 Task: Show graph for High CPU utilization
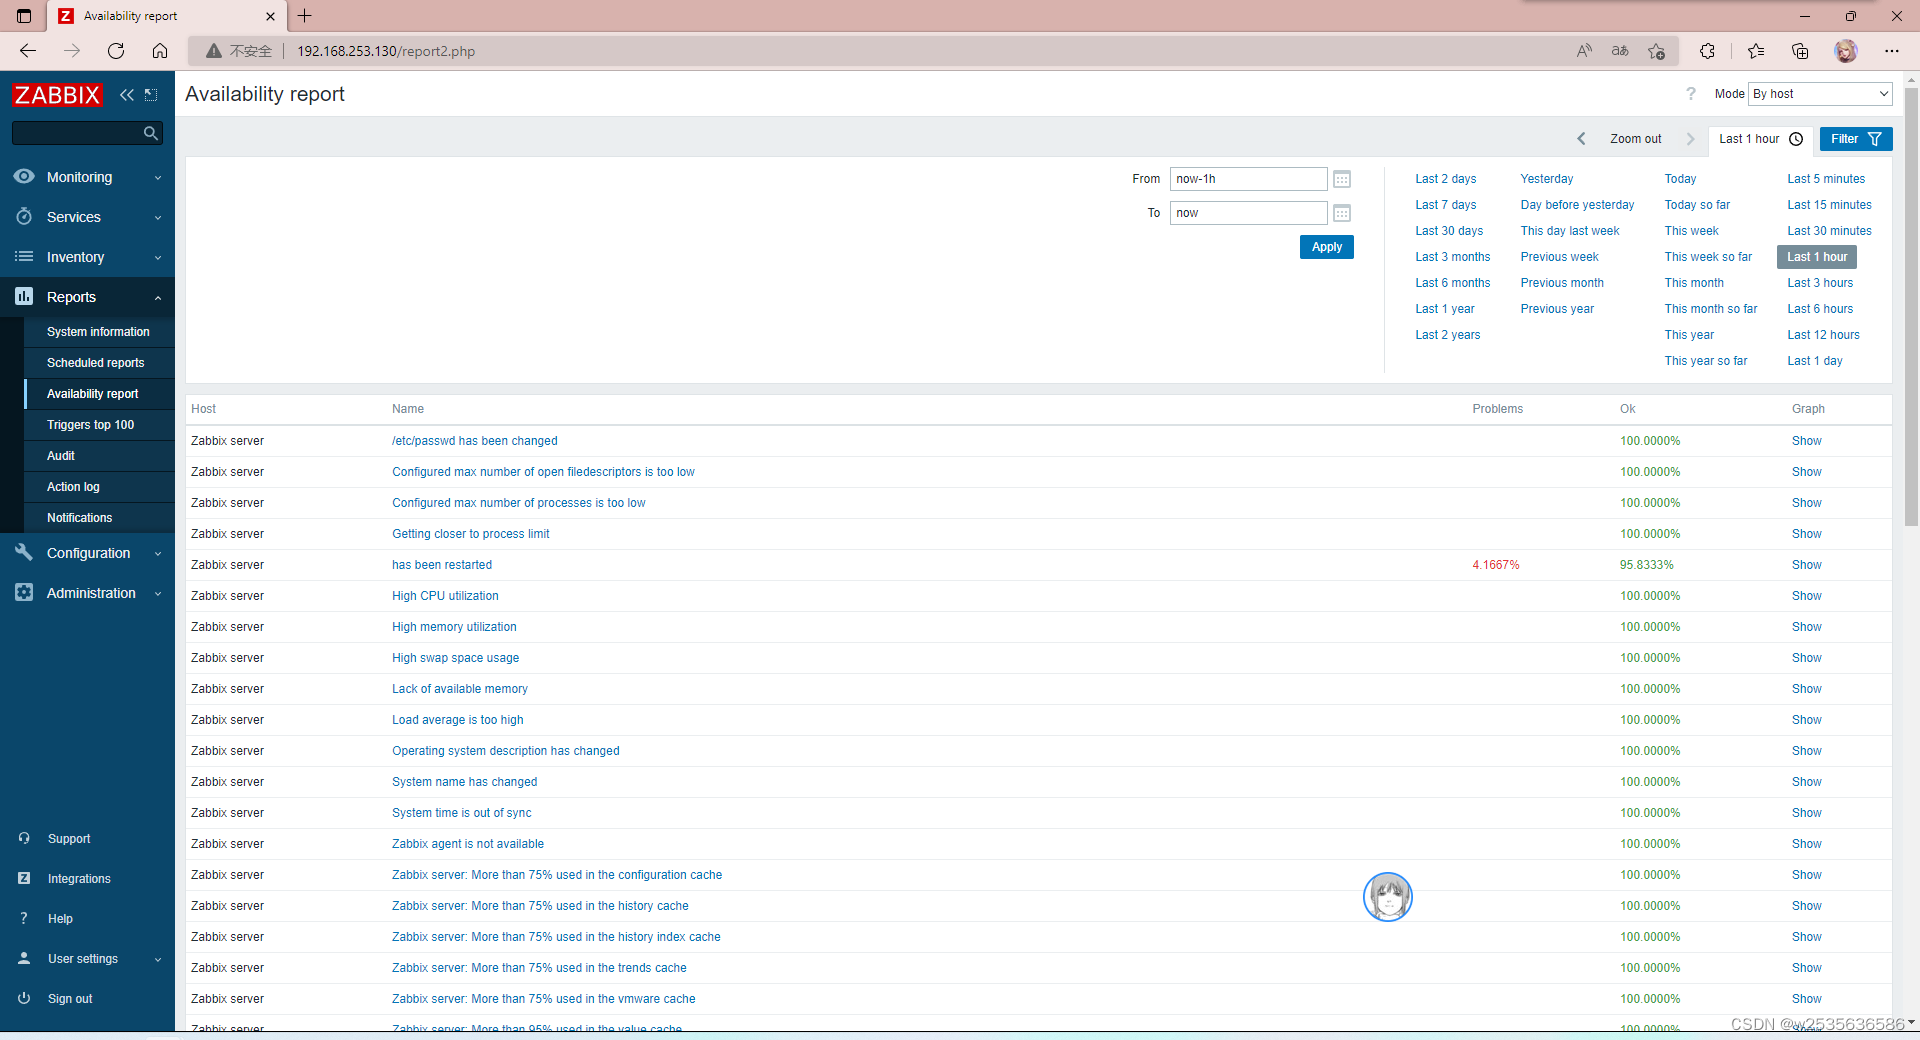[x=1806, y=596]
